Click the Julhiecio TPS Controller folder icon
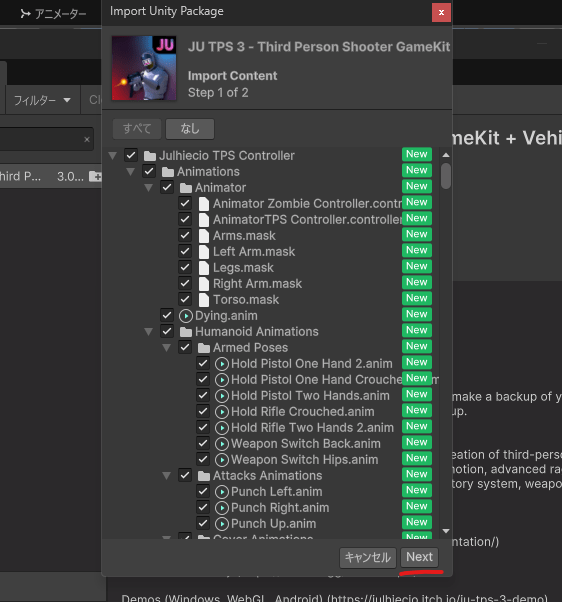Viewport: 562px width, 602px height. coord(150,156)
